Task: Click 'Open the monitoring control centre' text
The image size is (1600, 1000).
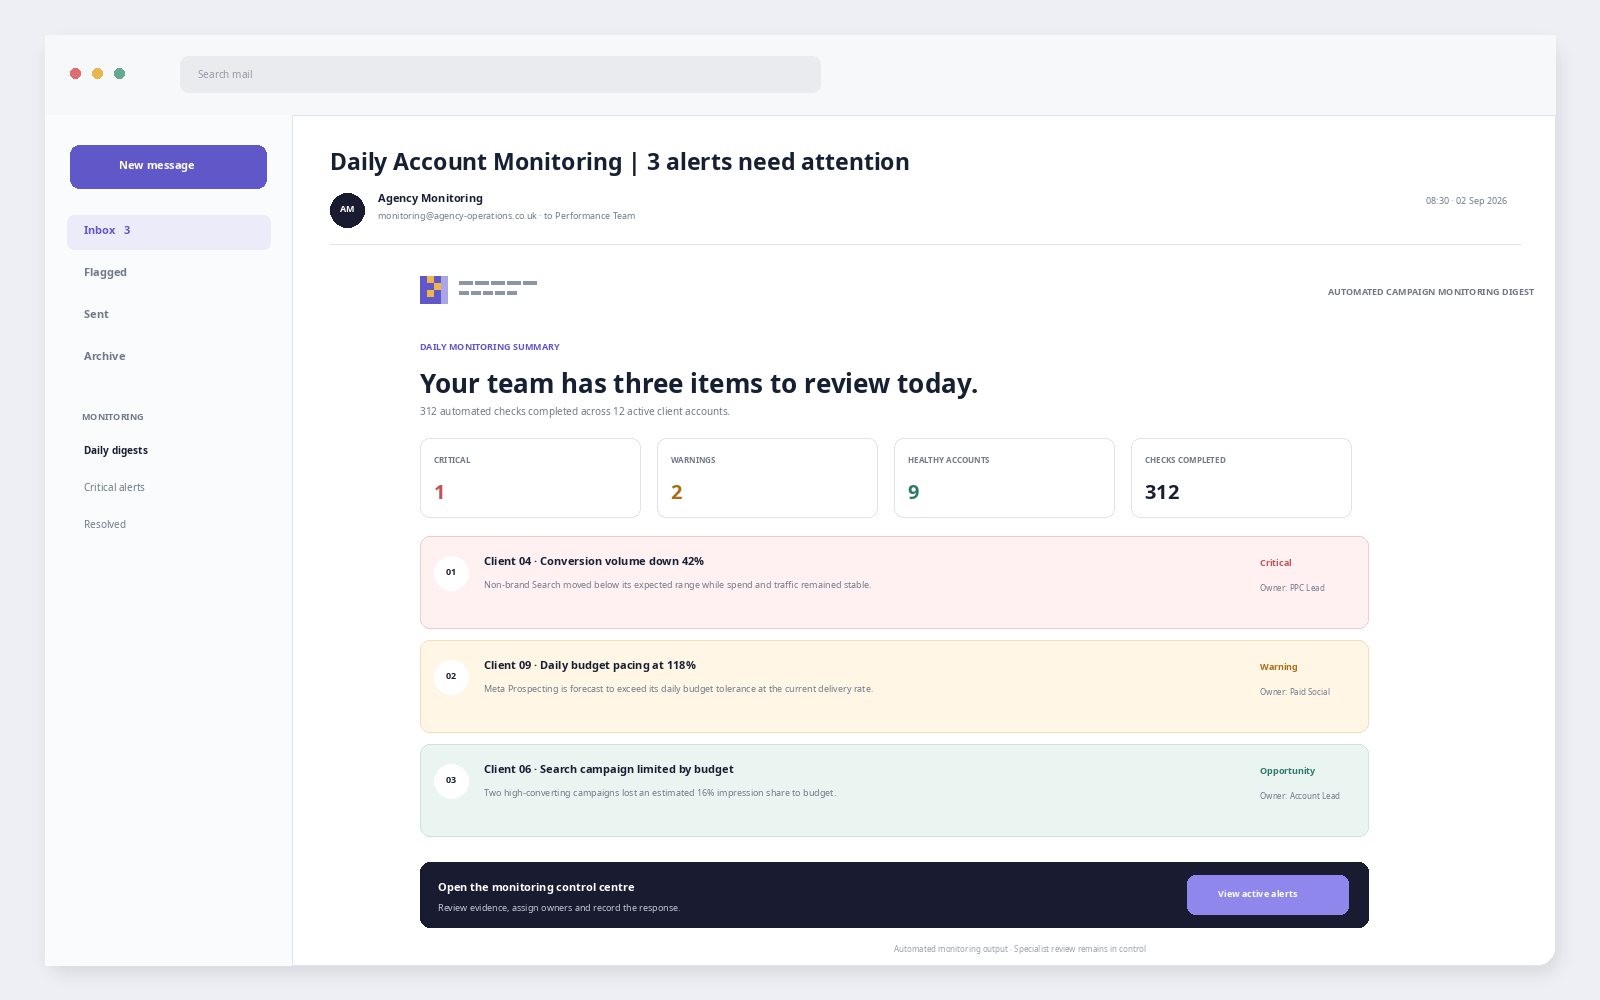Action: click(536, 887)
